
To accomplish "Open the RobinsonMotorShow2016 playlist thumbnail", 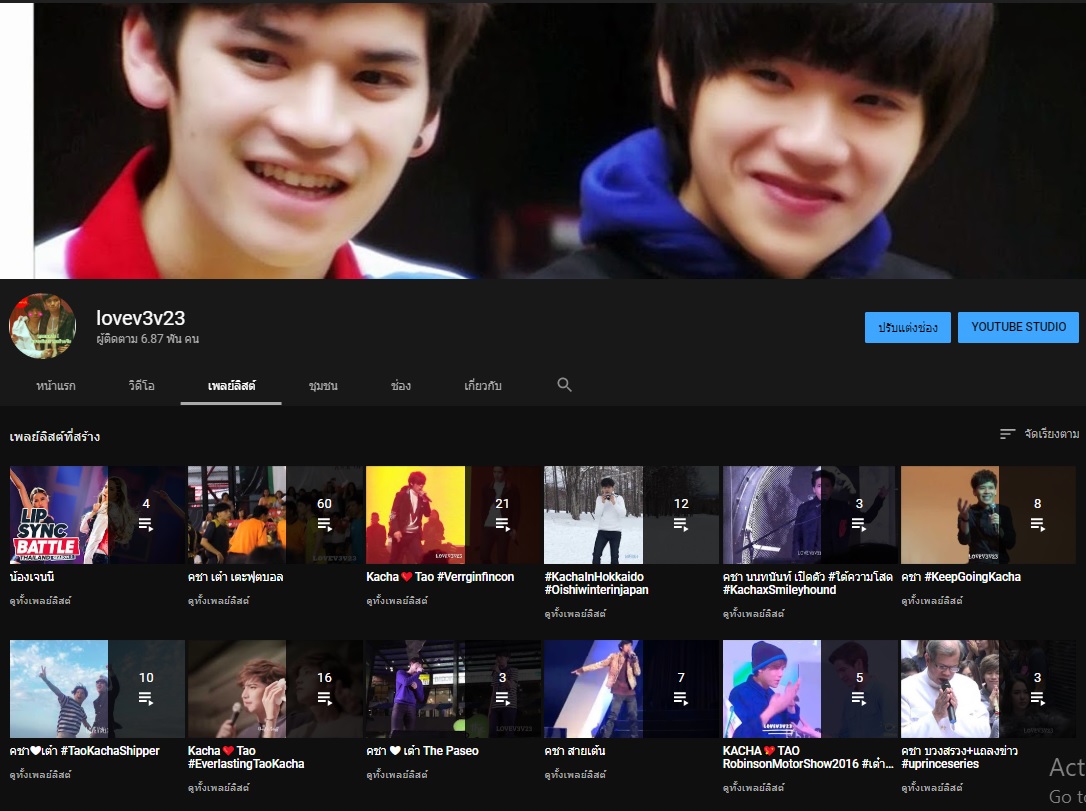I will (810, 689).
